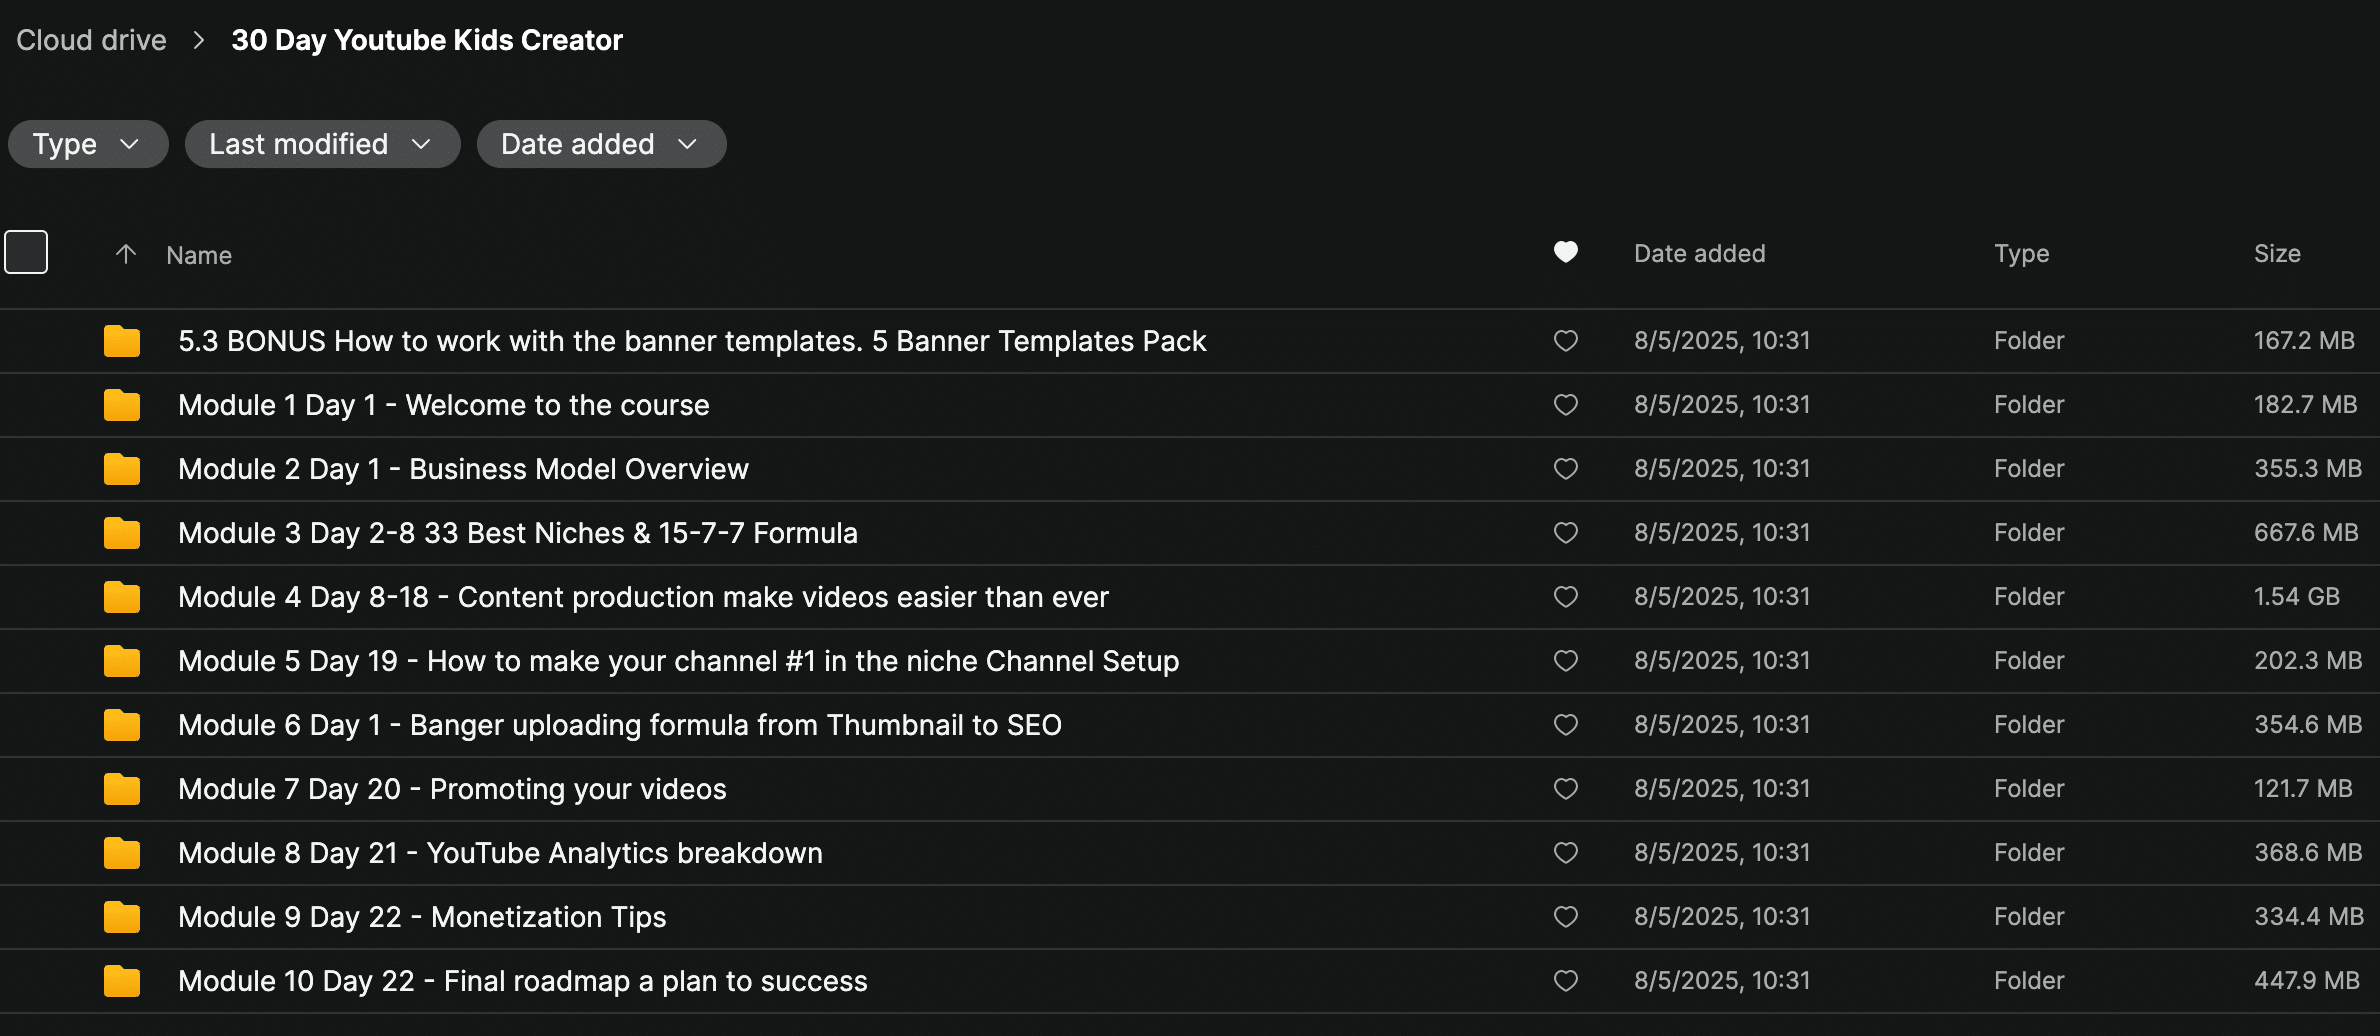Sort by the Size column header
Screen dimensions: 2380x1036
pyautogui.click(x=2276, y=254)
